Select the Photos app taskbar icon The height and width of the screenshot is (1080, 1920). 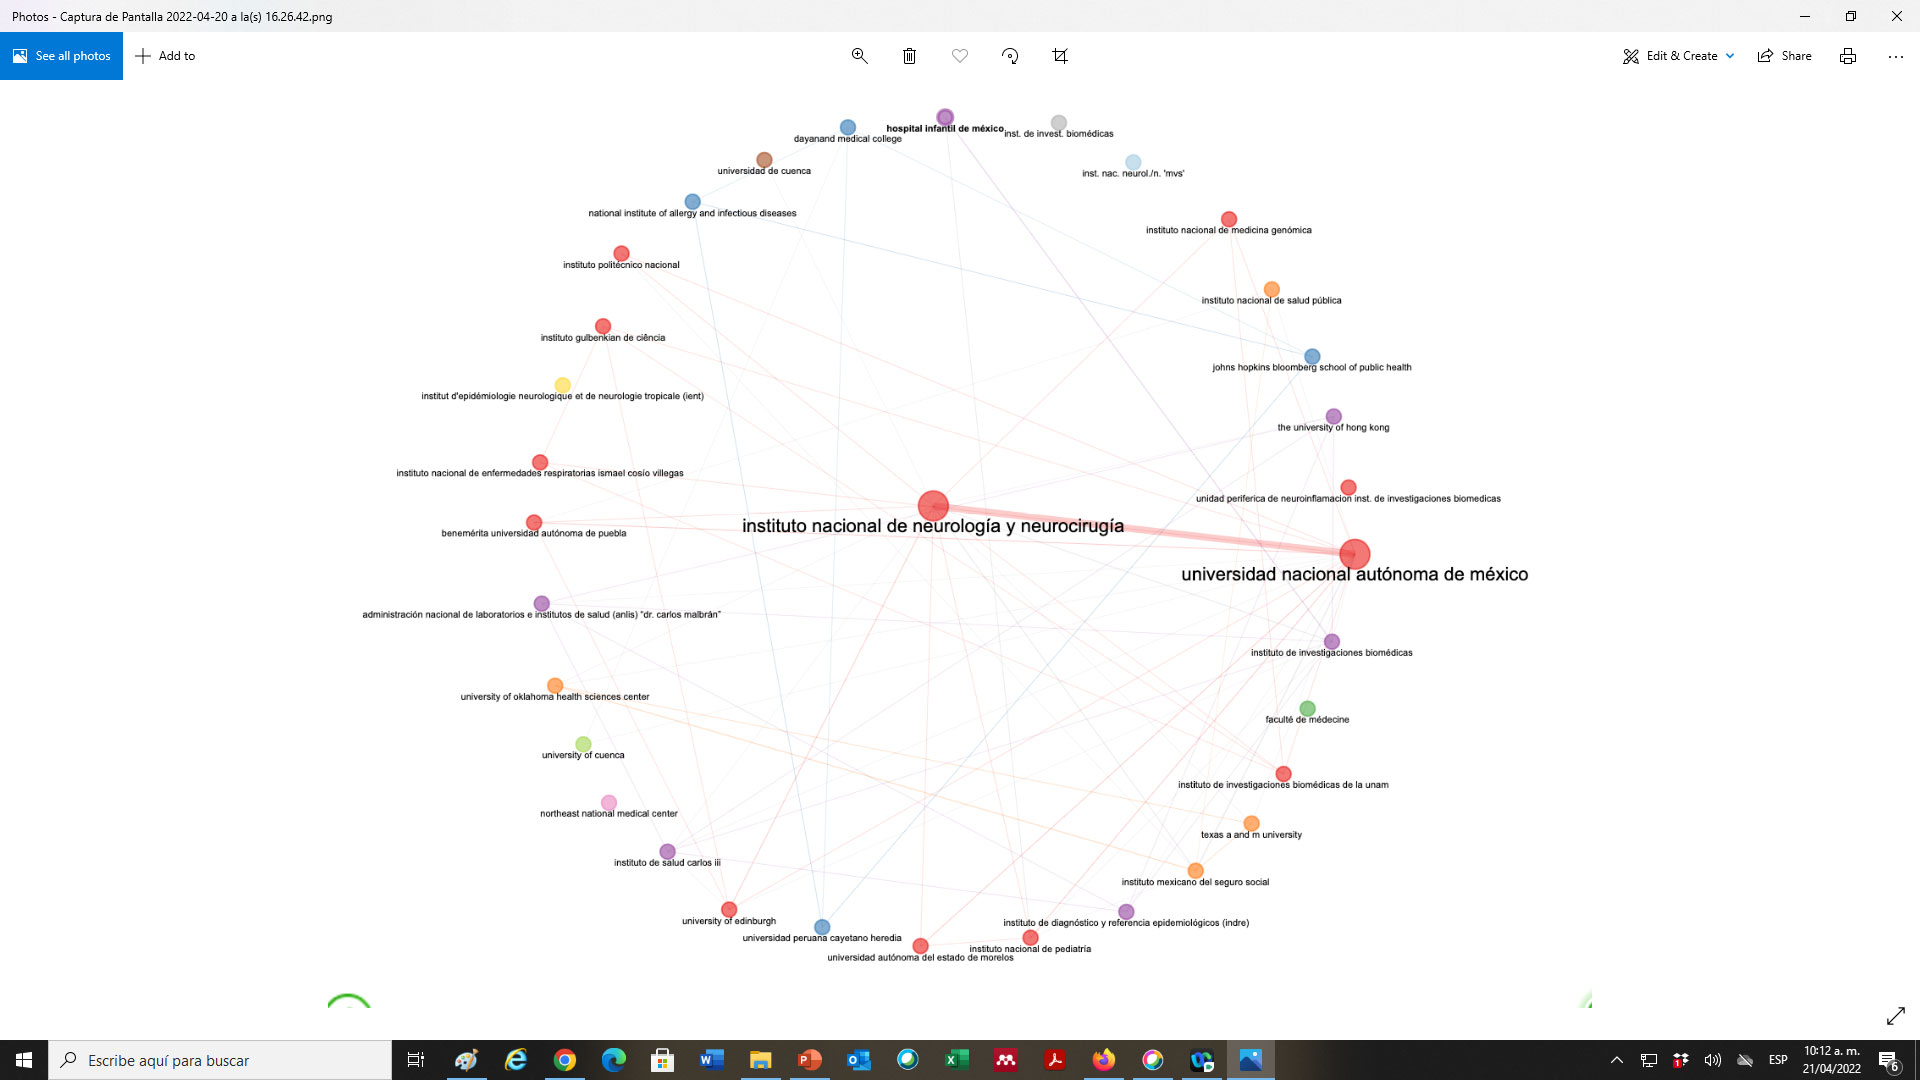(x=1250, y=1060)
